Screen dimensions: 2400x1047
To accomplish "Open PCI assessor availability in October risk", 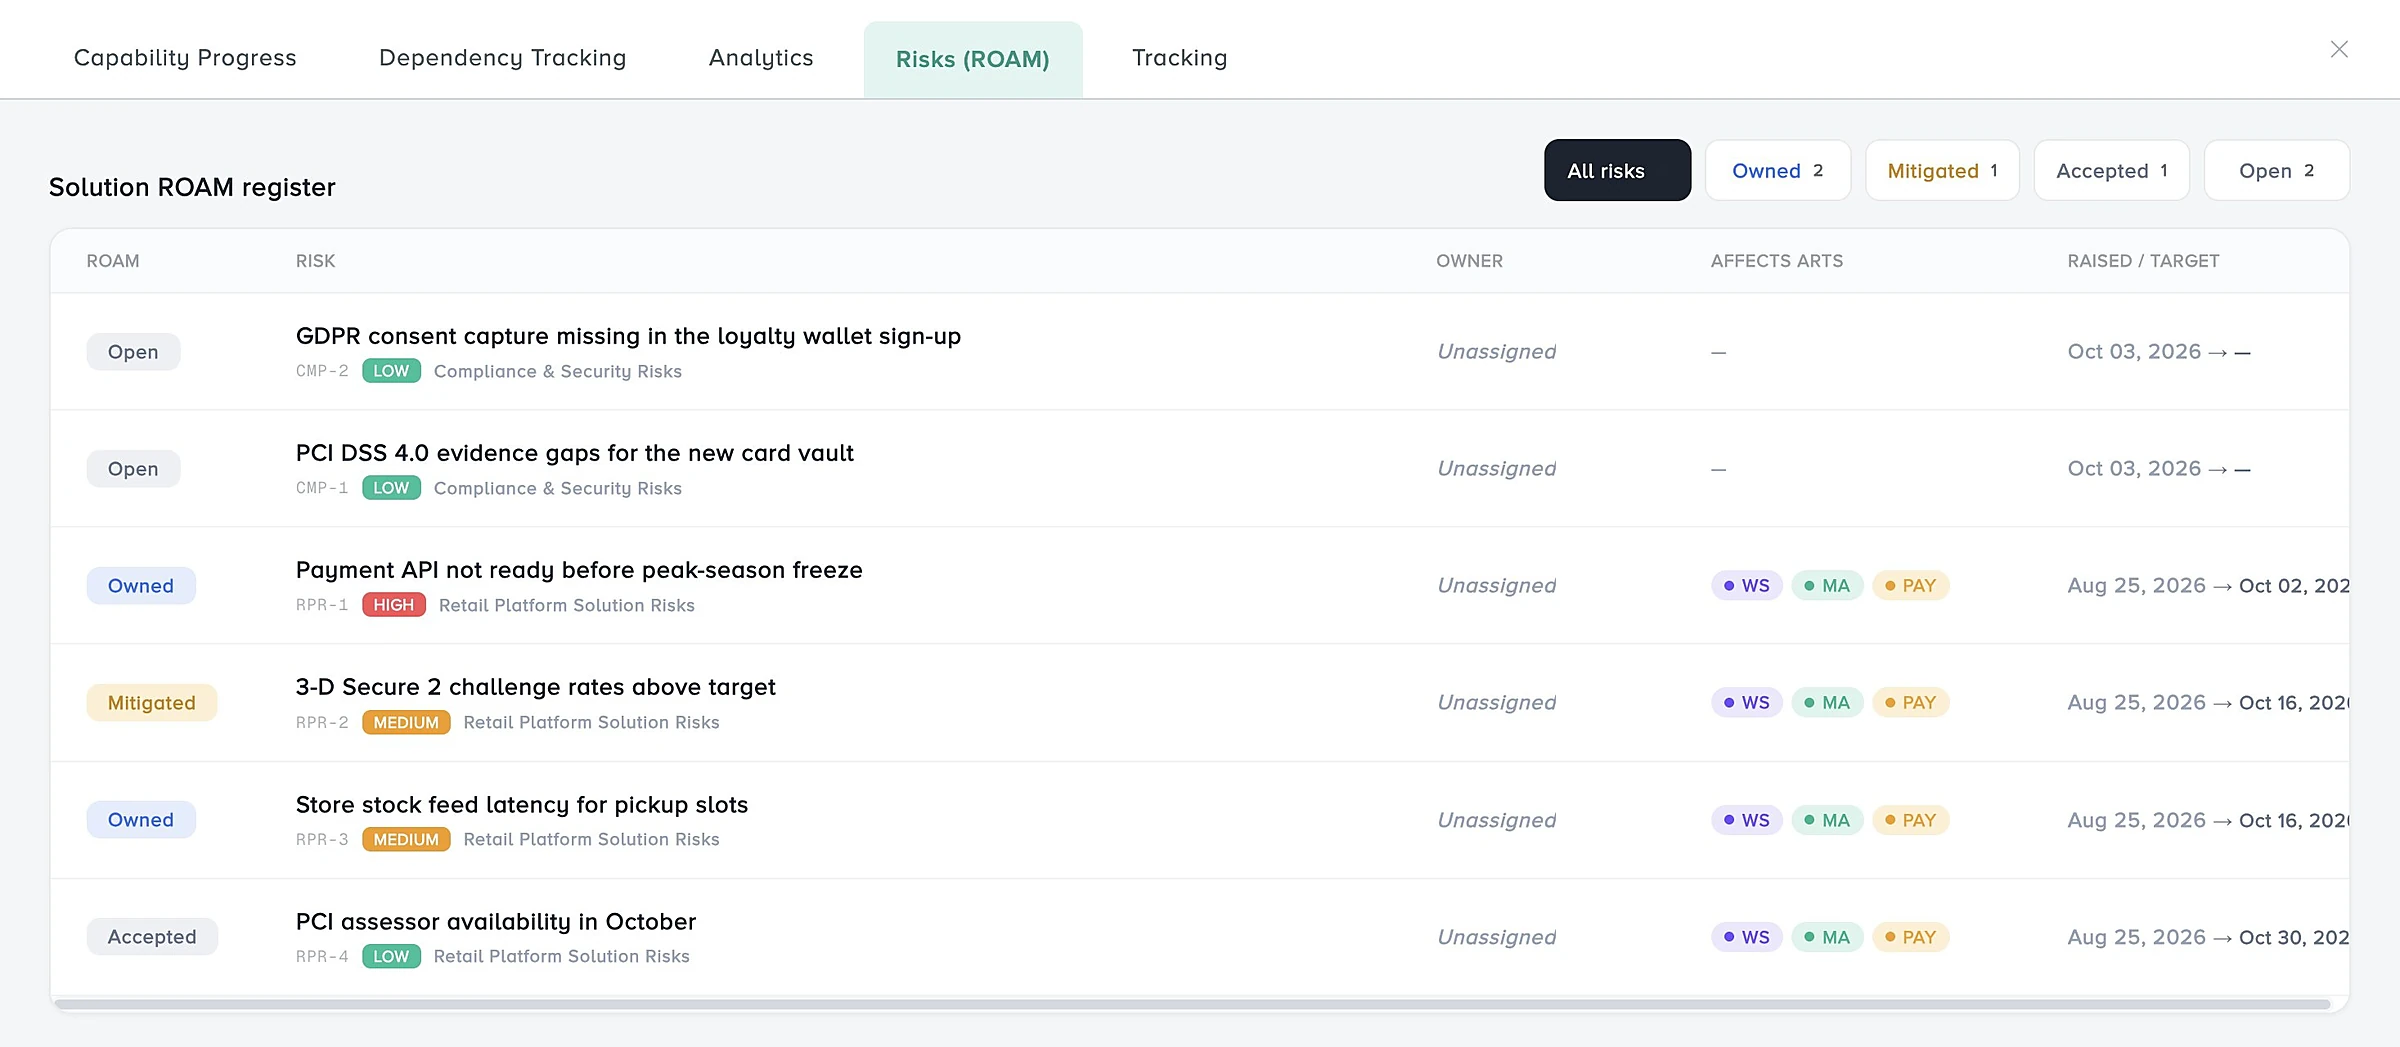I will (495, 922).
